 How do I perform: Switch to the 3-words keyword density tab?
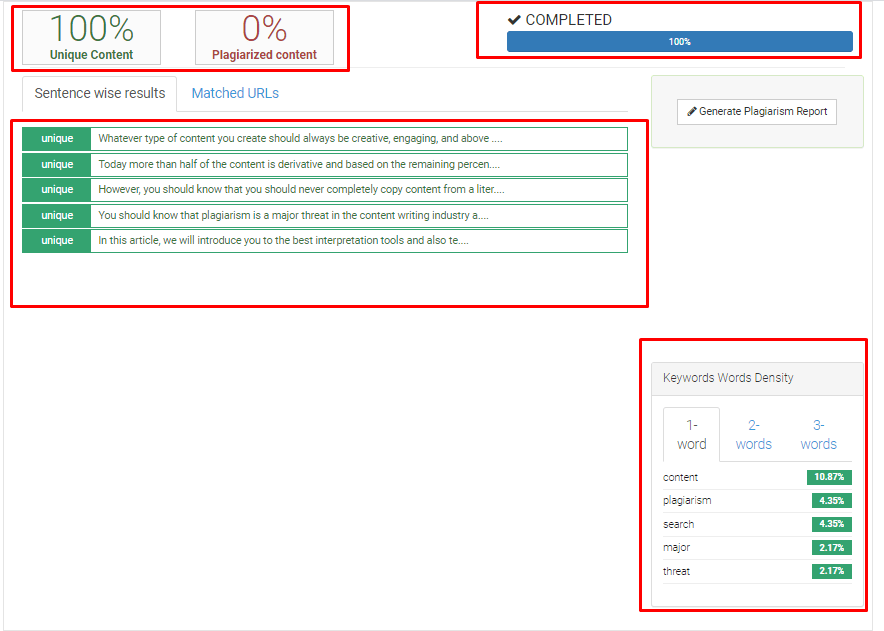pyautogui.click(x=819, y=434)
